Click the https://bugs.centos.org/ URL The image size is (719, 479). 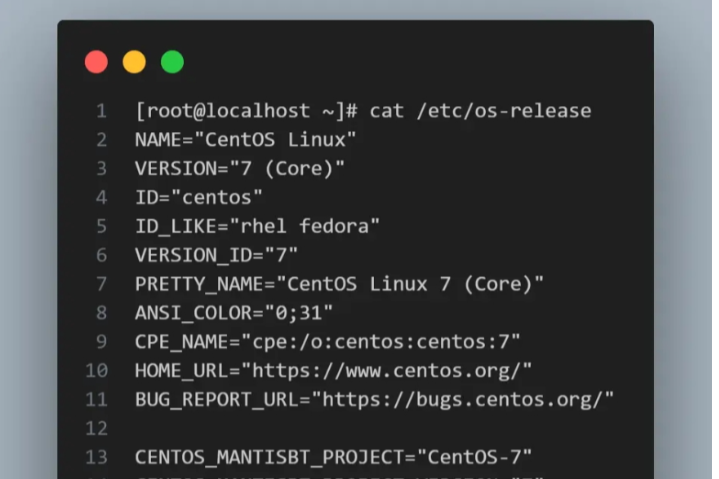[x=462, y=400]
